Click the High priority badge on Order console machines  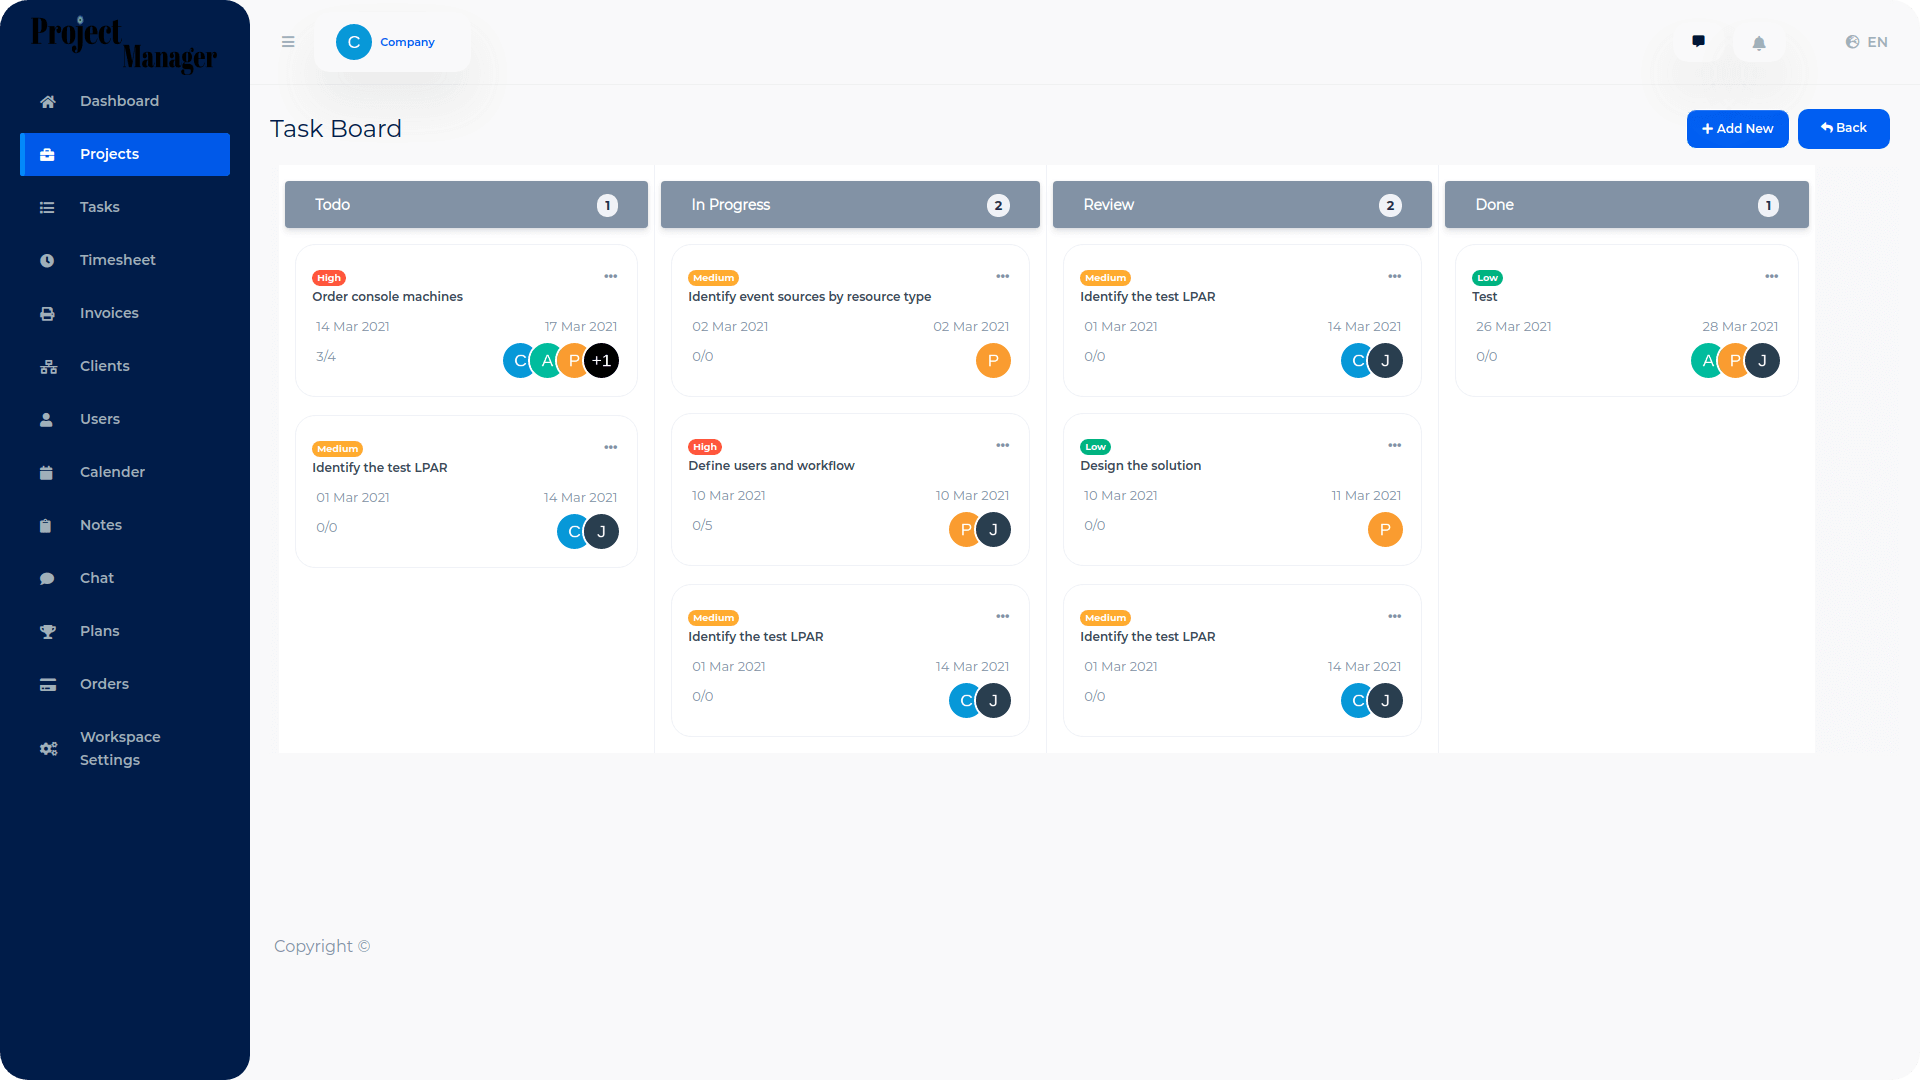329,278
